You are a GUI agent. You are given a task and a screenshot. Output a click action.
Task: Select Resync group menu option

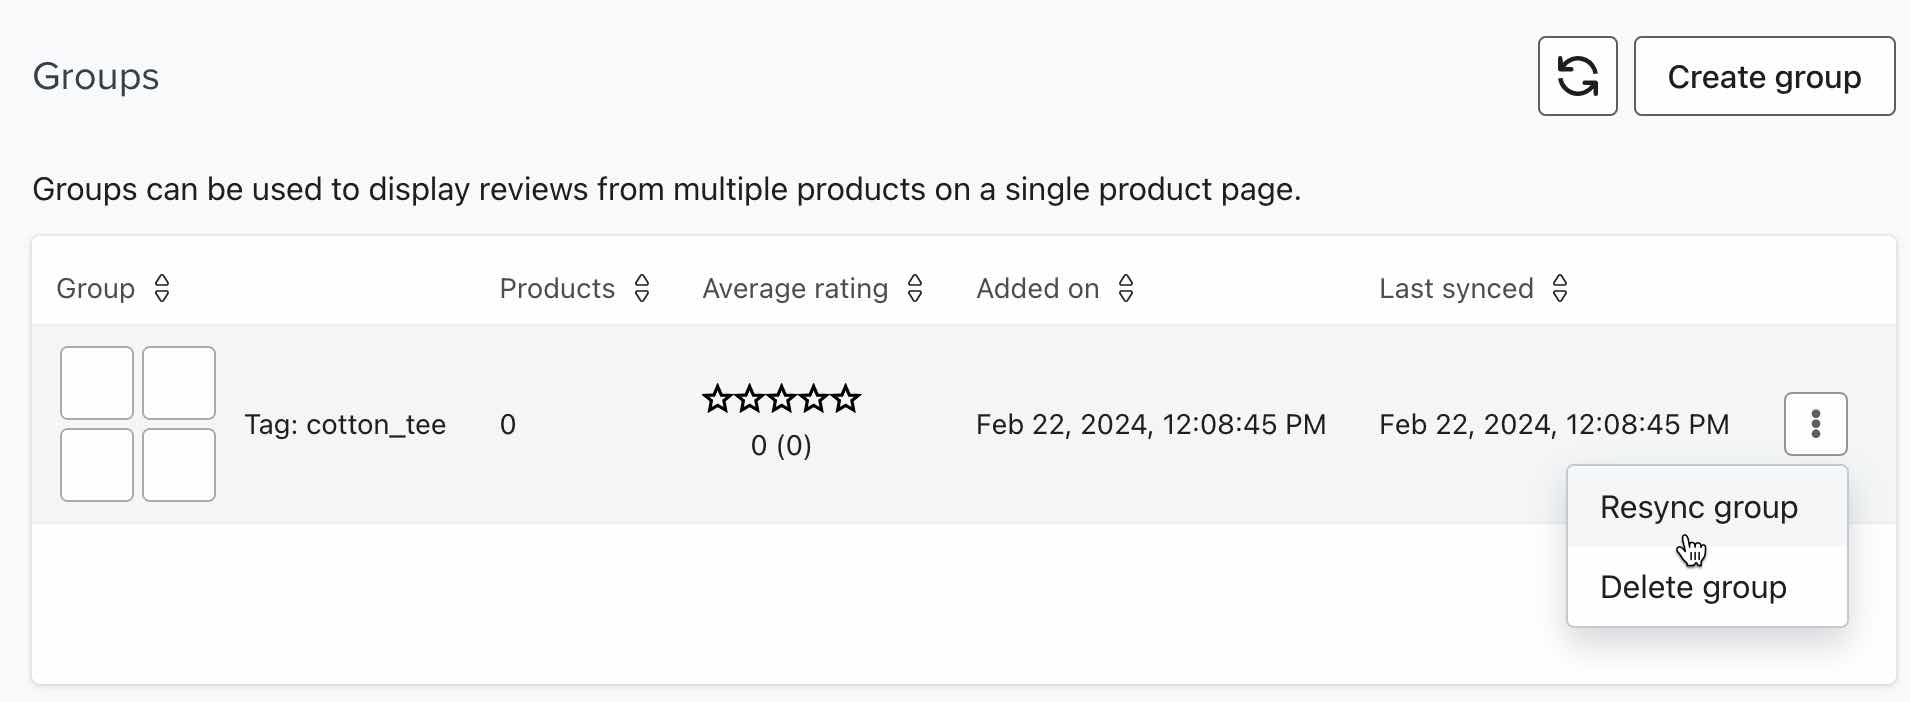click(1698, 507)
